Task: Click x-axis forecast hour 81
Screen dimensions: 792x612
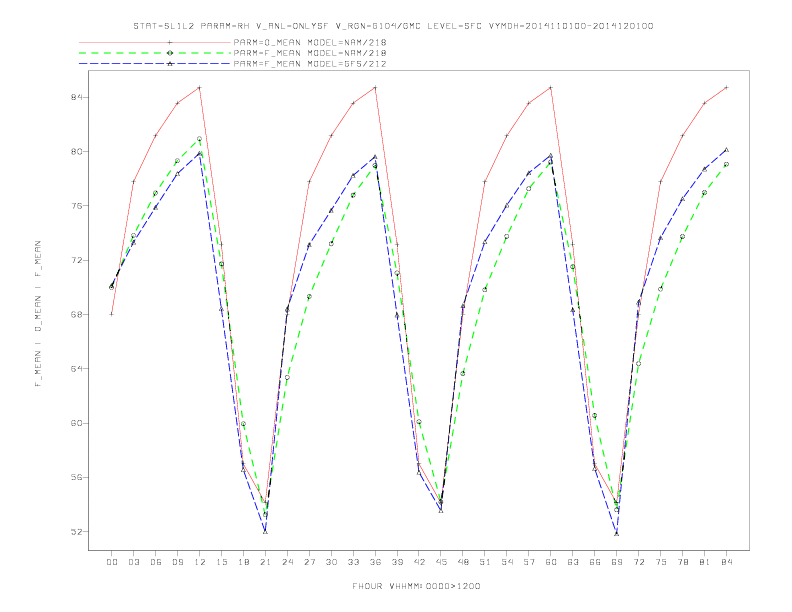Action: click(x=705, y=562)
